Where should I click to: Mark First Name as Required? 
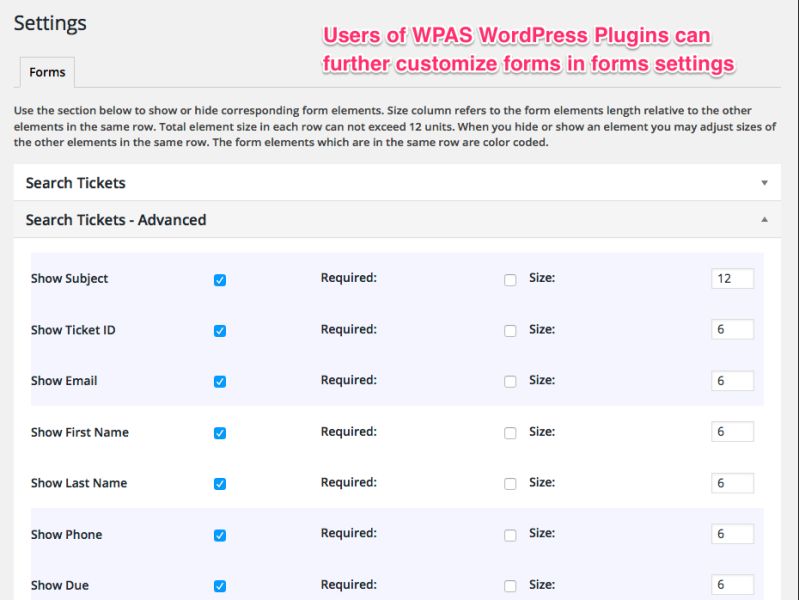pos(510,433)
